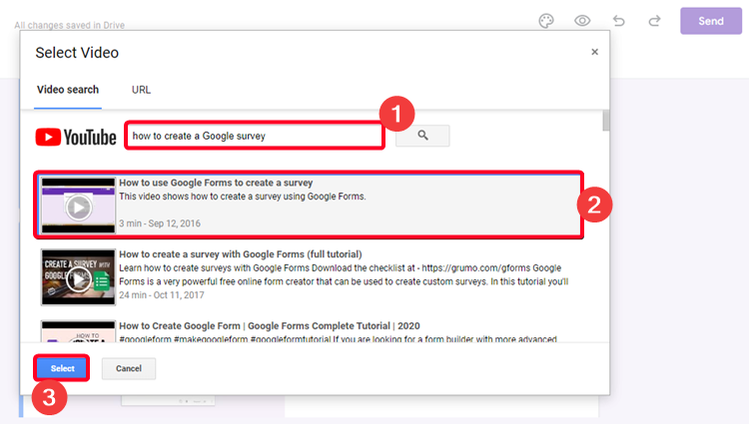This screenshot has height=424, width=749.
Task: Click the Send button
Action: 711,21
